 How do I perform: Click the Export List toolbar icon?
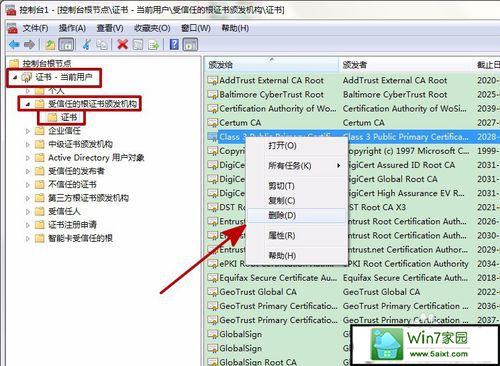[x=153, y=44]
